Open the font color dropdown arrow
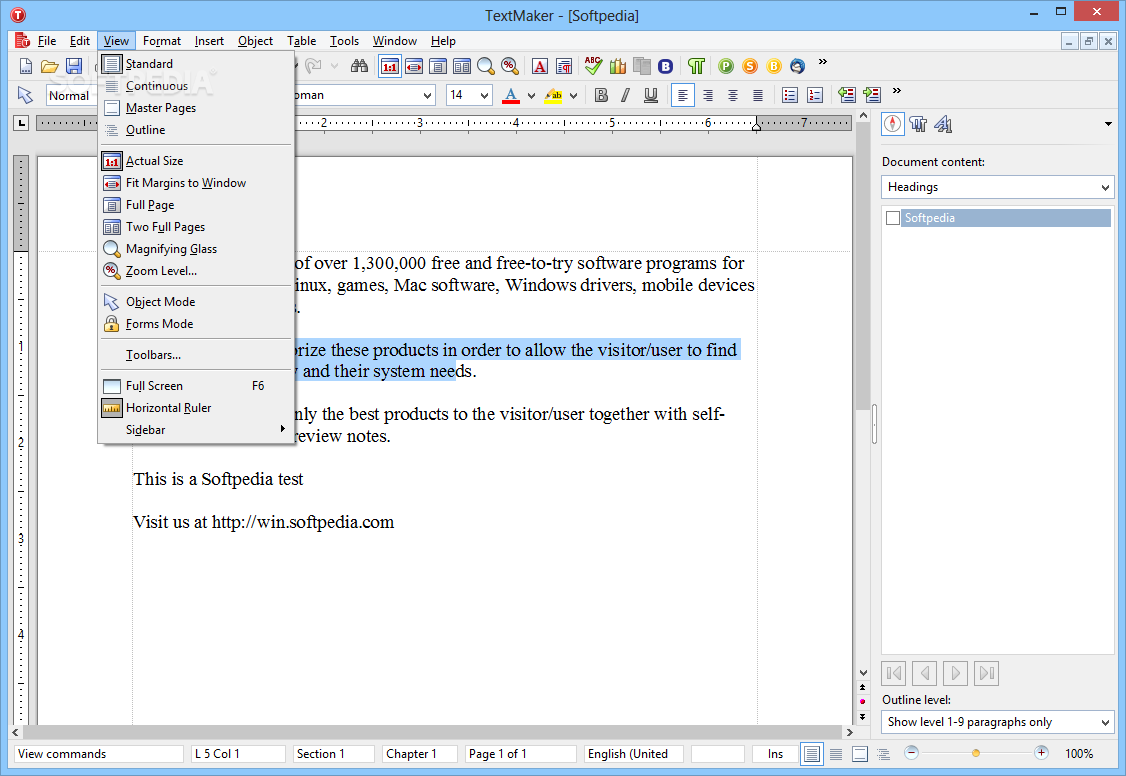 pyautogui.click(x=531, y=95)
